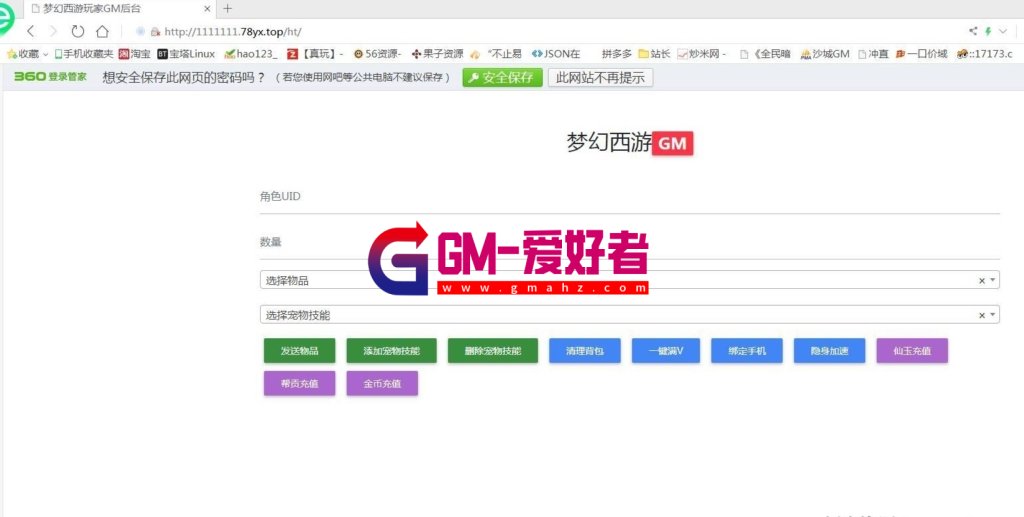Click the 一键满V button

pyautogui.click(x=666, y=351)
